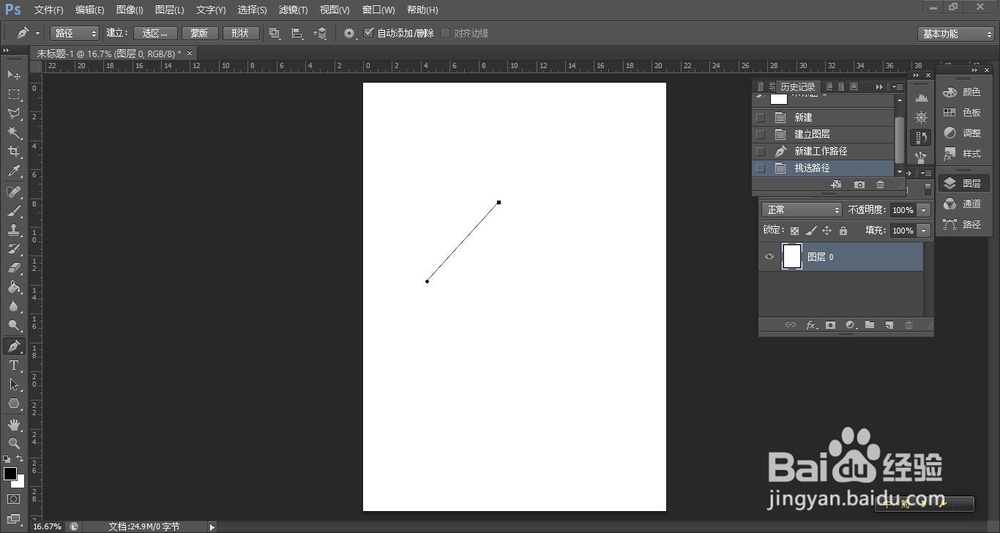
Task: Select the Lasso tool
Action: coord(13,113)
